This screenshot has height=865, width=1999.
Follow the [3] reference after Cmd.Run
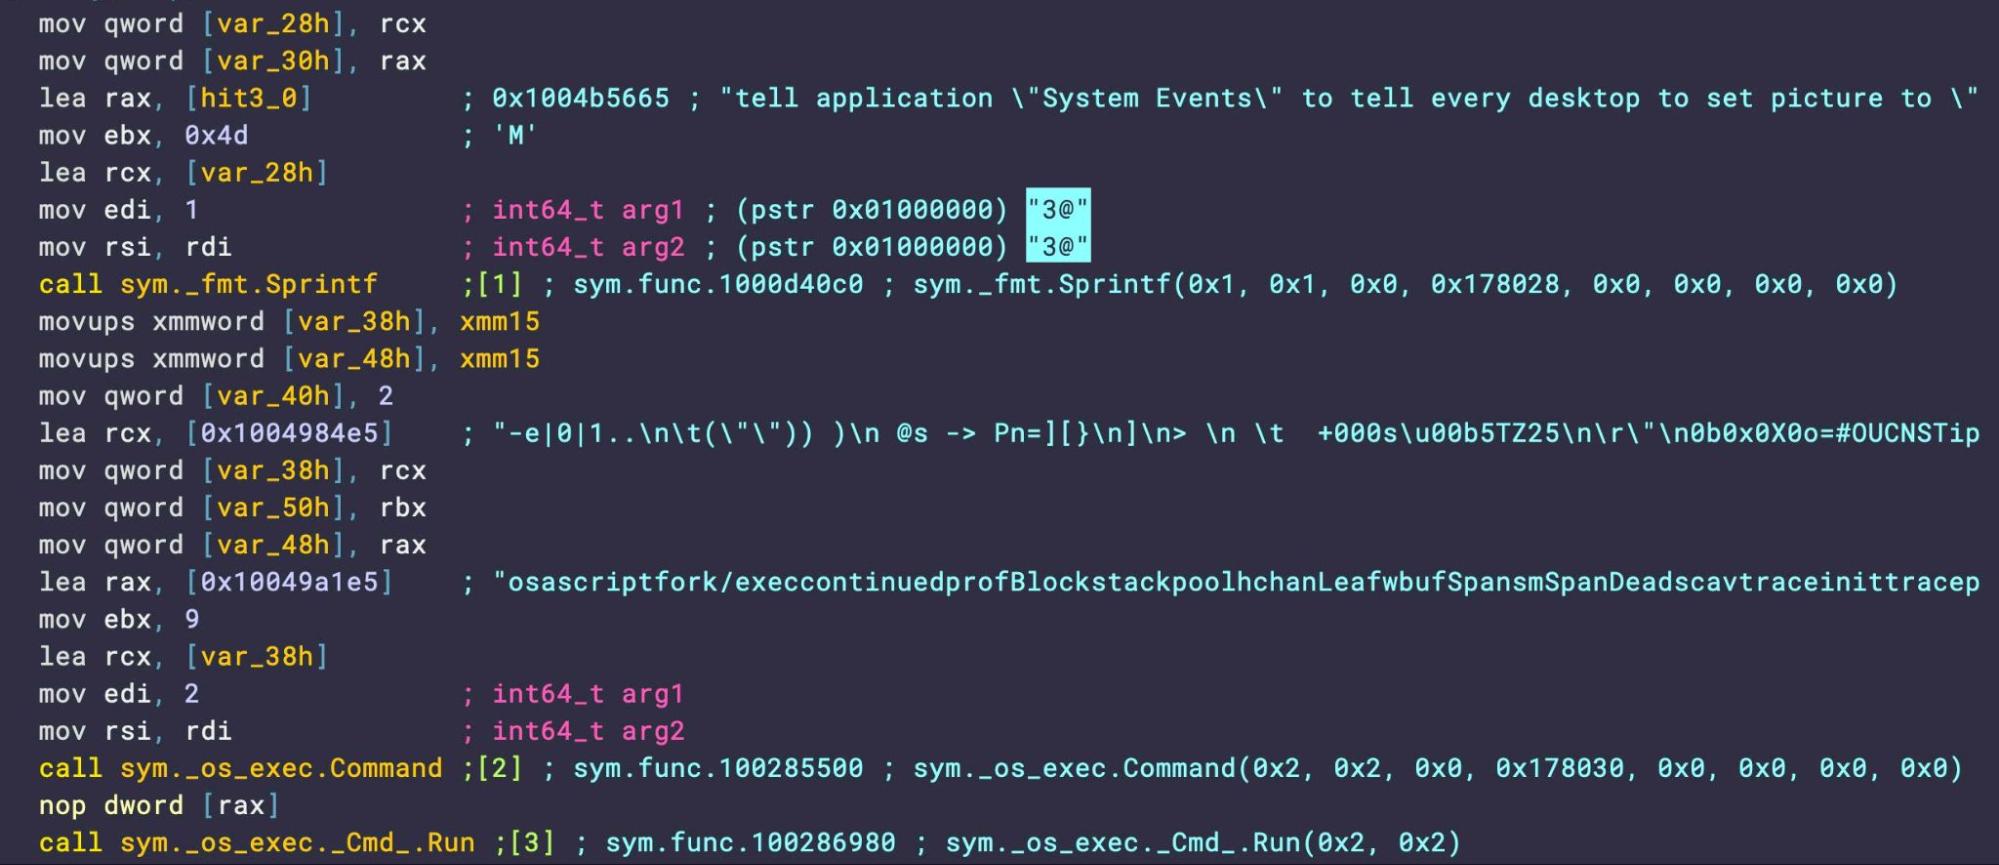tap(532, 842)
